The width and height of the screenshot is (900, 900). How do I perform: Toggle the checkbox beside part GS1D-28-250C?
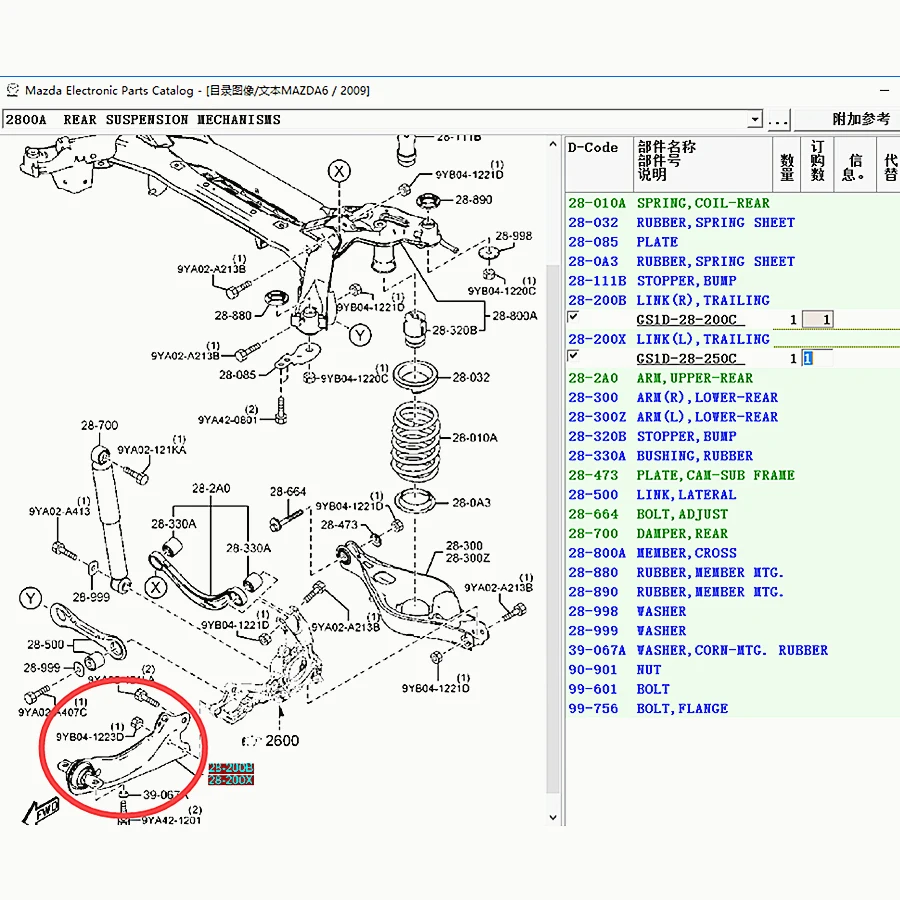573,356
